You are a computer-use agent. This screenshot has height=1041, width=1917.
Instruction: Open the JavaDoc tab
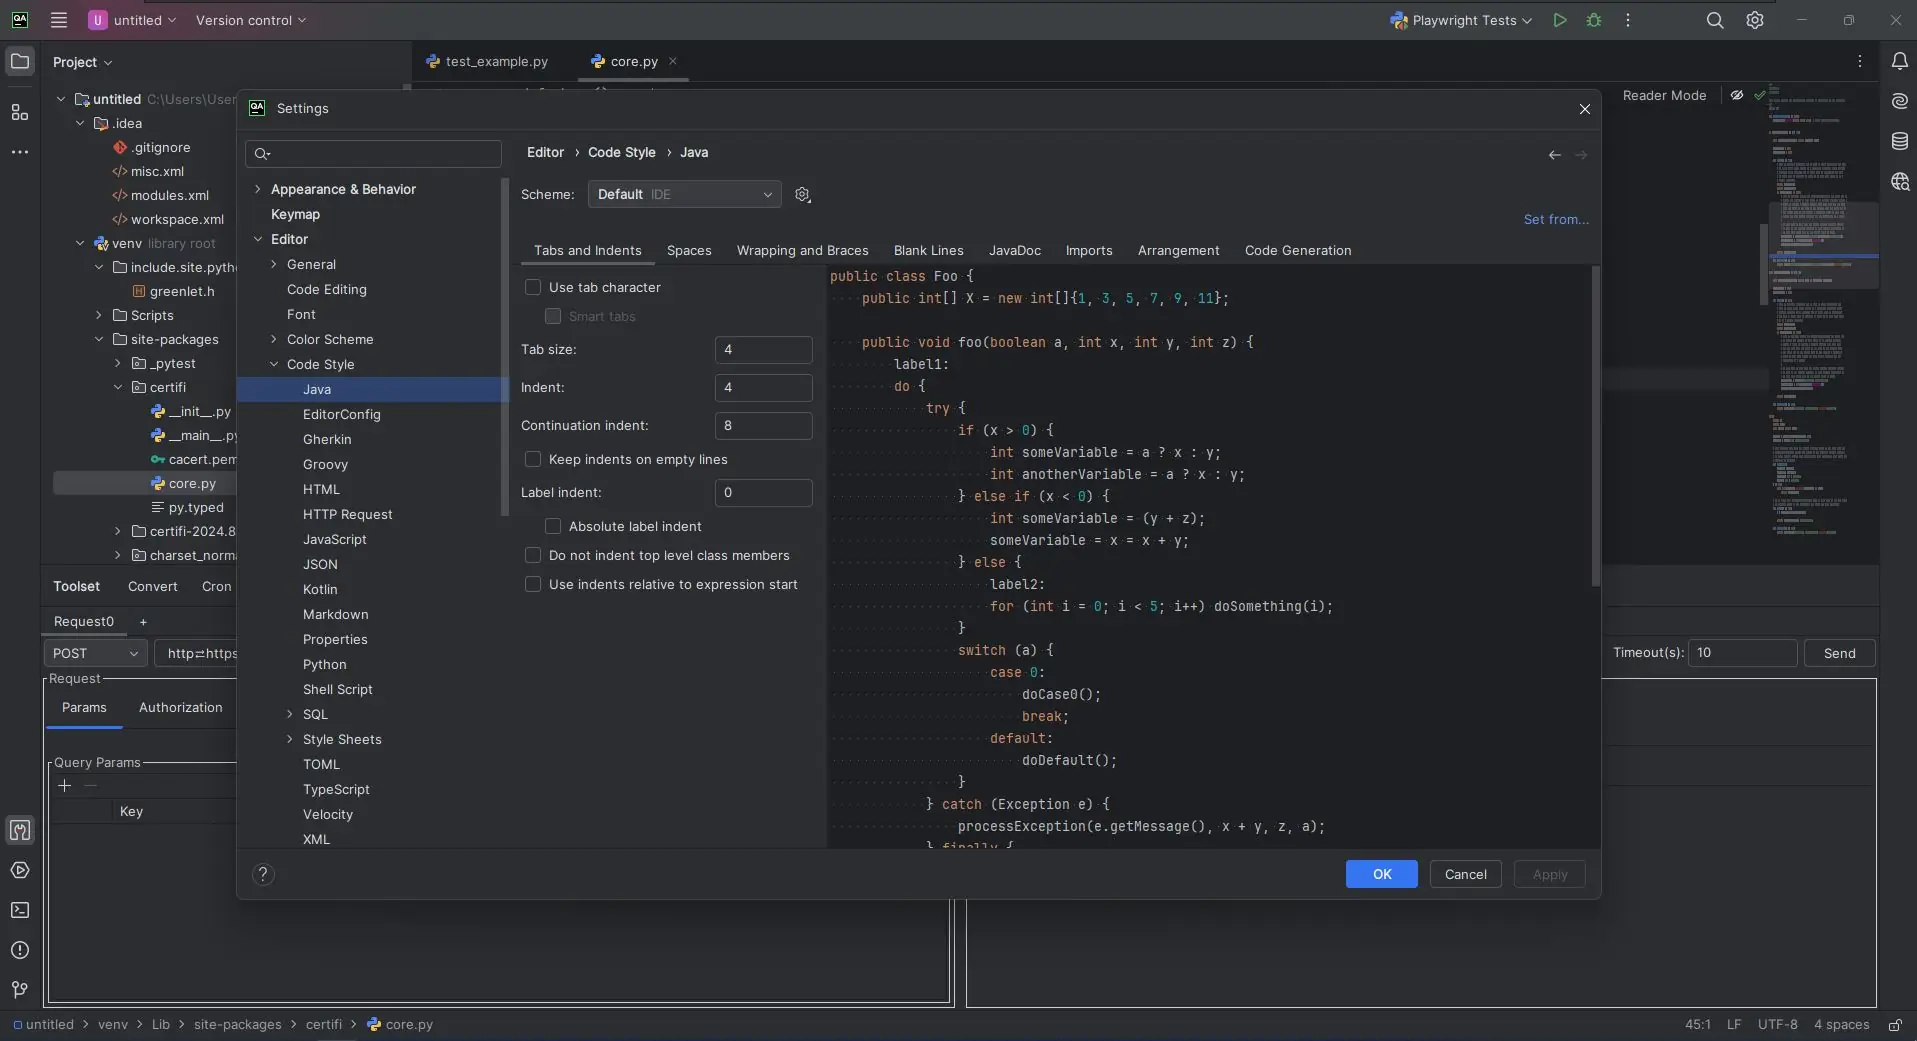coord(1015,251)
